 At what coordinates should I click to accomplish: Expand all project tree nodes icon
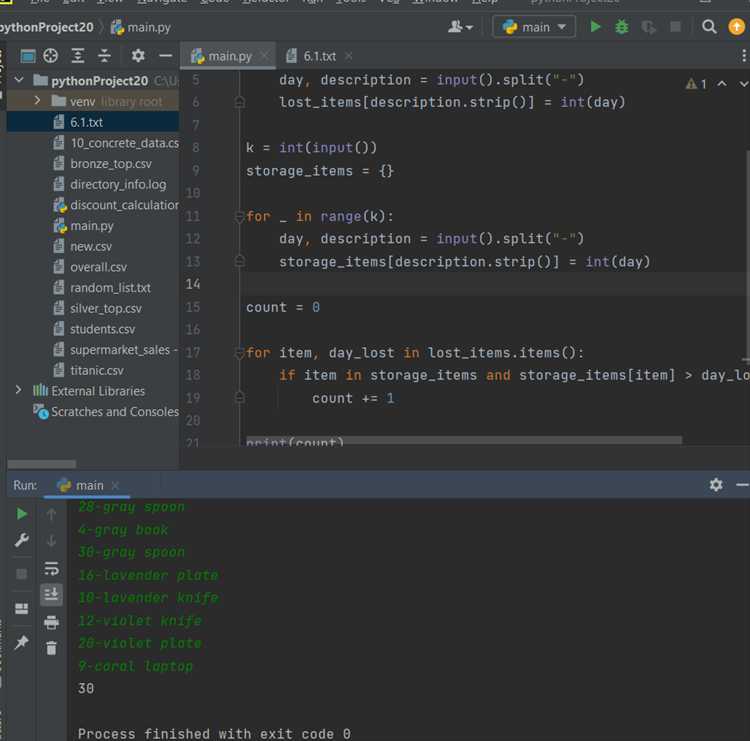(77, 56)
